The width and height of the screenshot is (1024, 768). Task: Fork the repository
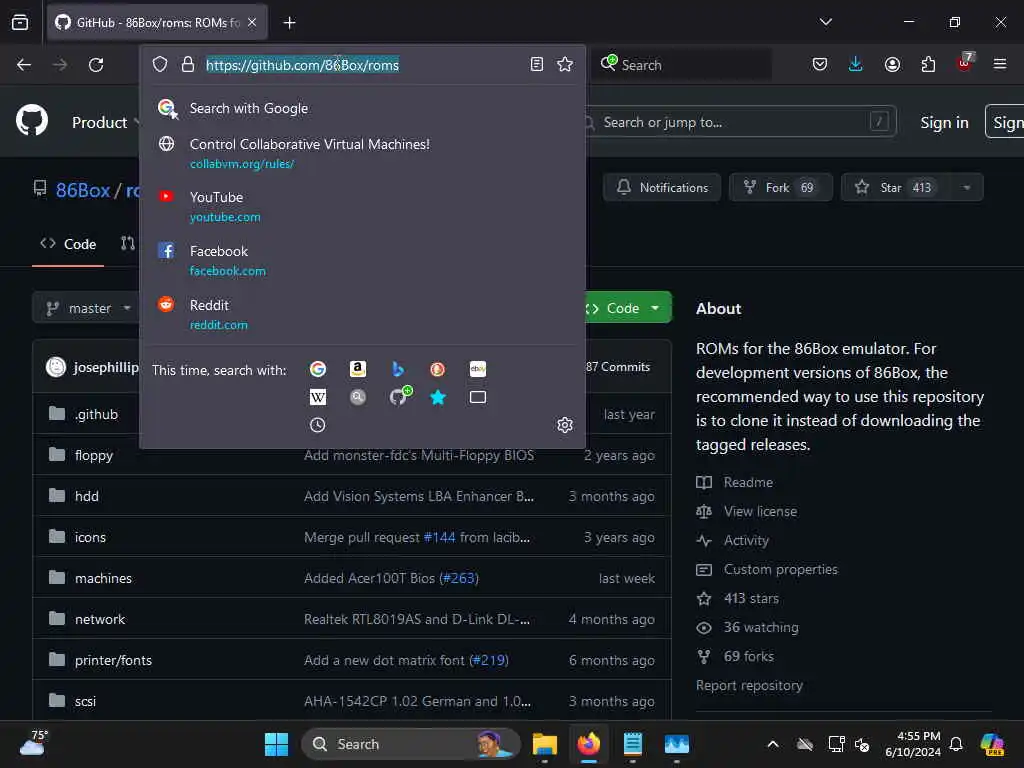tap(781, 187)
